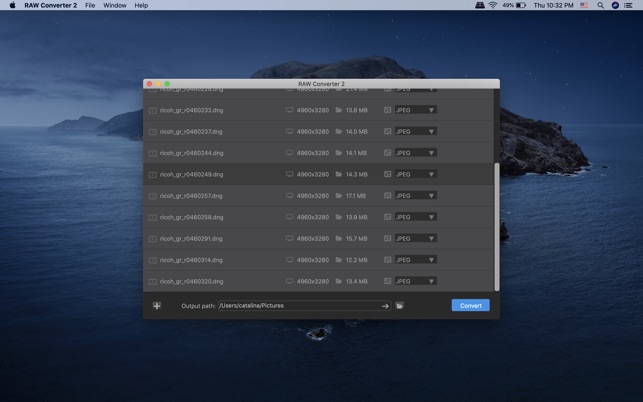
Task: Open JPEG format dropdown for ricoh_gr_r0460291.dng
Action: coord(415,238)
